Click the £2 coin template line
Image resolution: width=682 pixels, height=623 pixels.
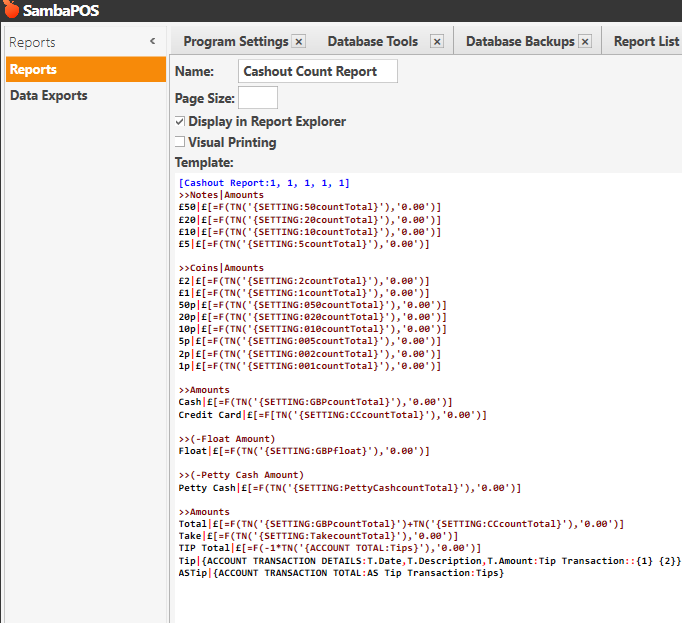click(x=304, y=281)
